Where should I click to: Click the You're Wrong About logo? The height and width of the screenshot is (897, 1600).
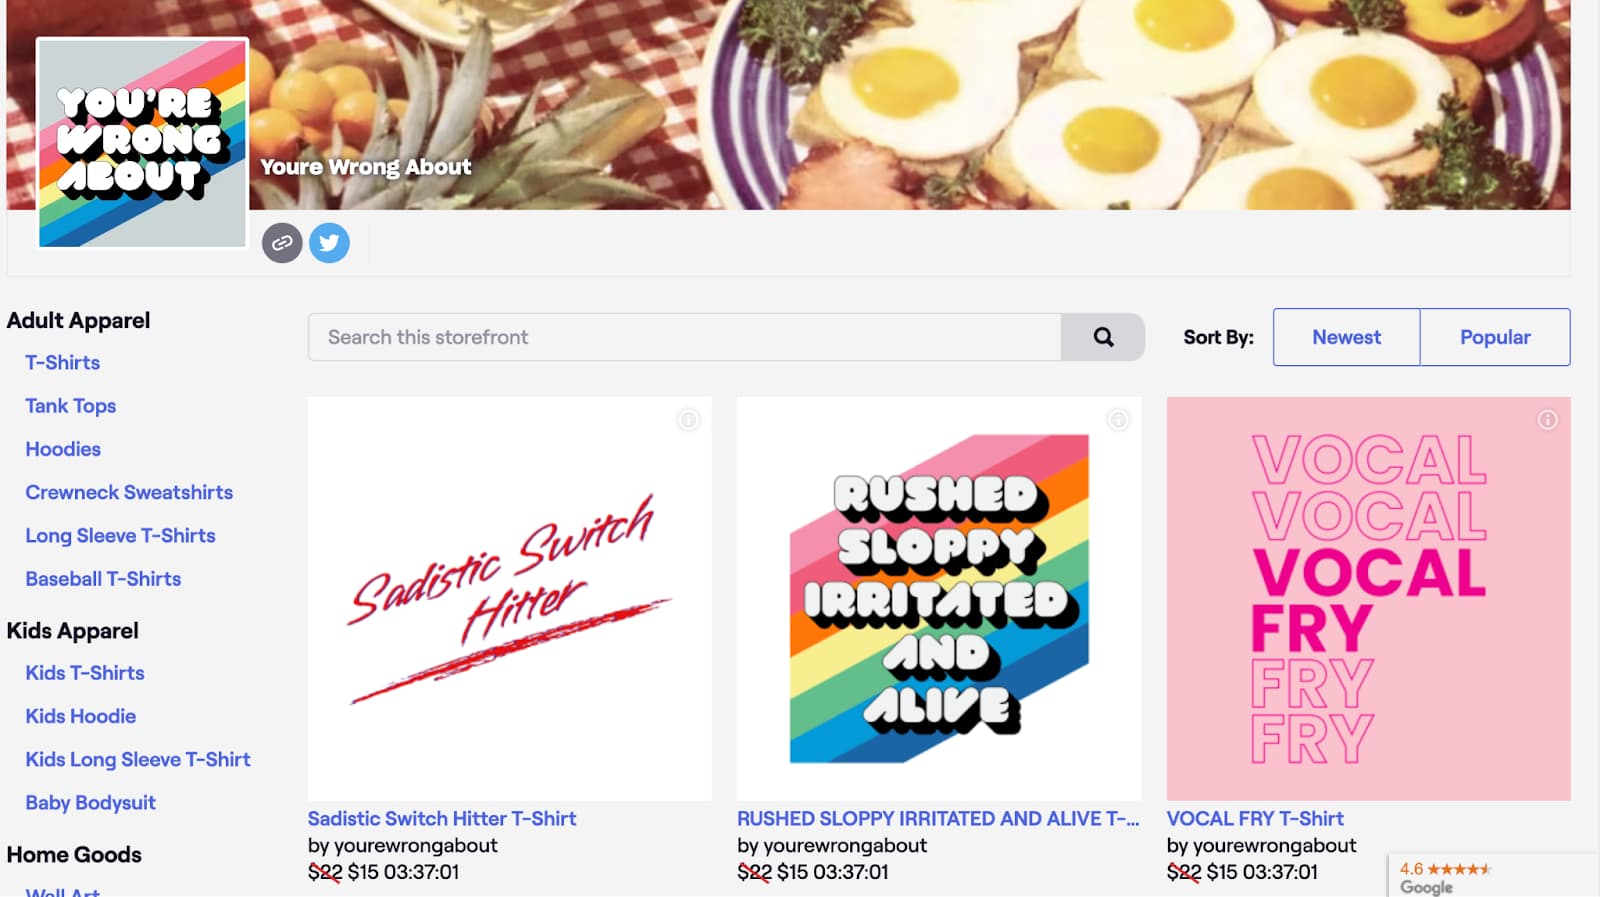pos(142,142)
